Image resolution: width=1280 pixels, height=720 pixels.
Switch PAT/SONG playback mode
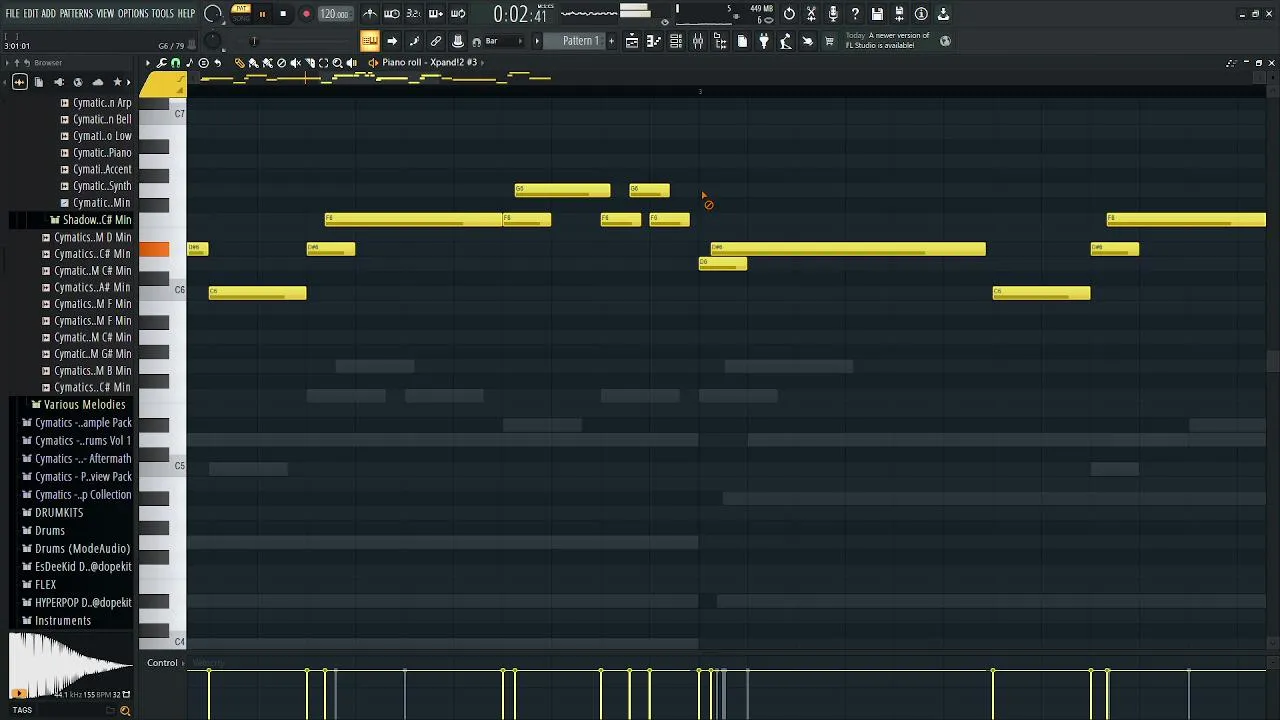point(241,14)
